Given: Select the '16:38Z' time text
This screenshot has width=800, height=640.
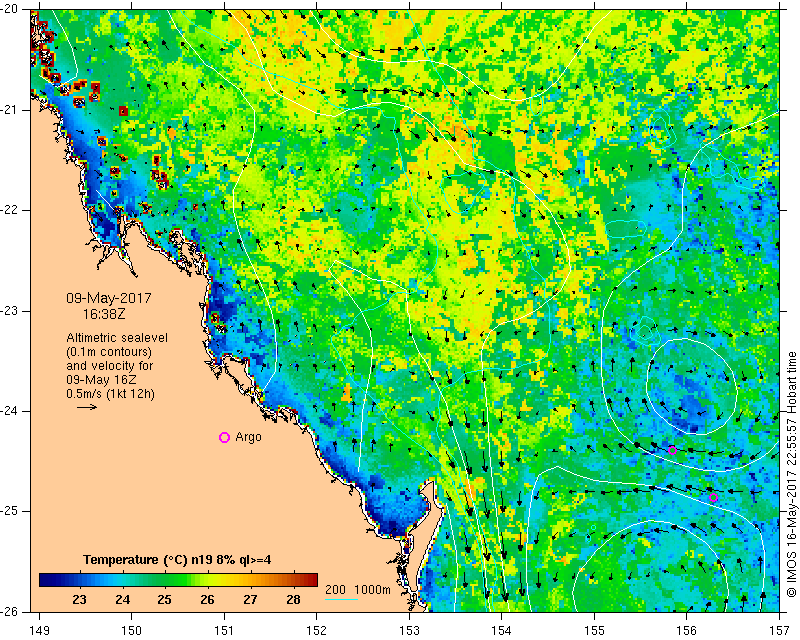Looking at the screenshot, I should pyautogui.click(x=104, y=314).
